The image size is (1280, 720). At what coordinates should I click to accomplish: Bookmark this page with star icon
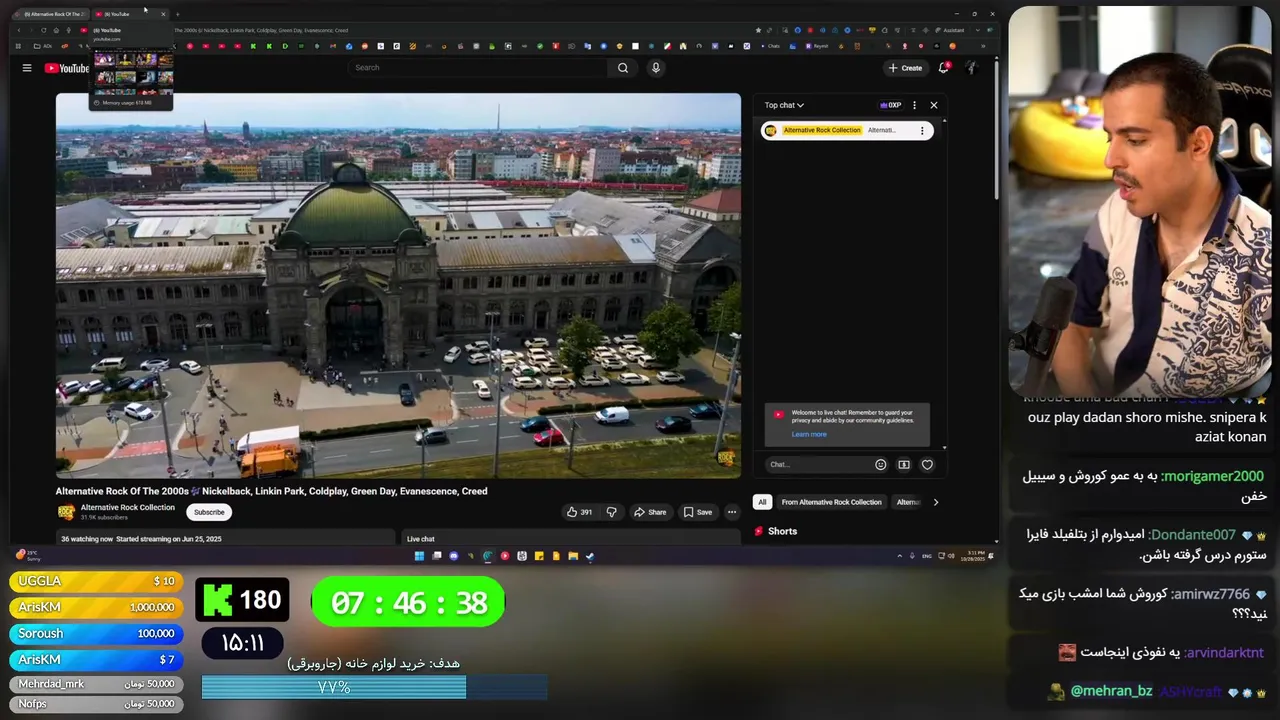758,30
